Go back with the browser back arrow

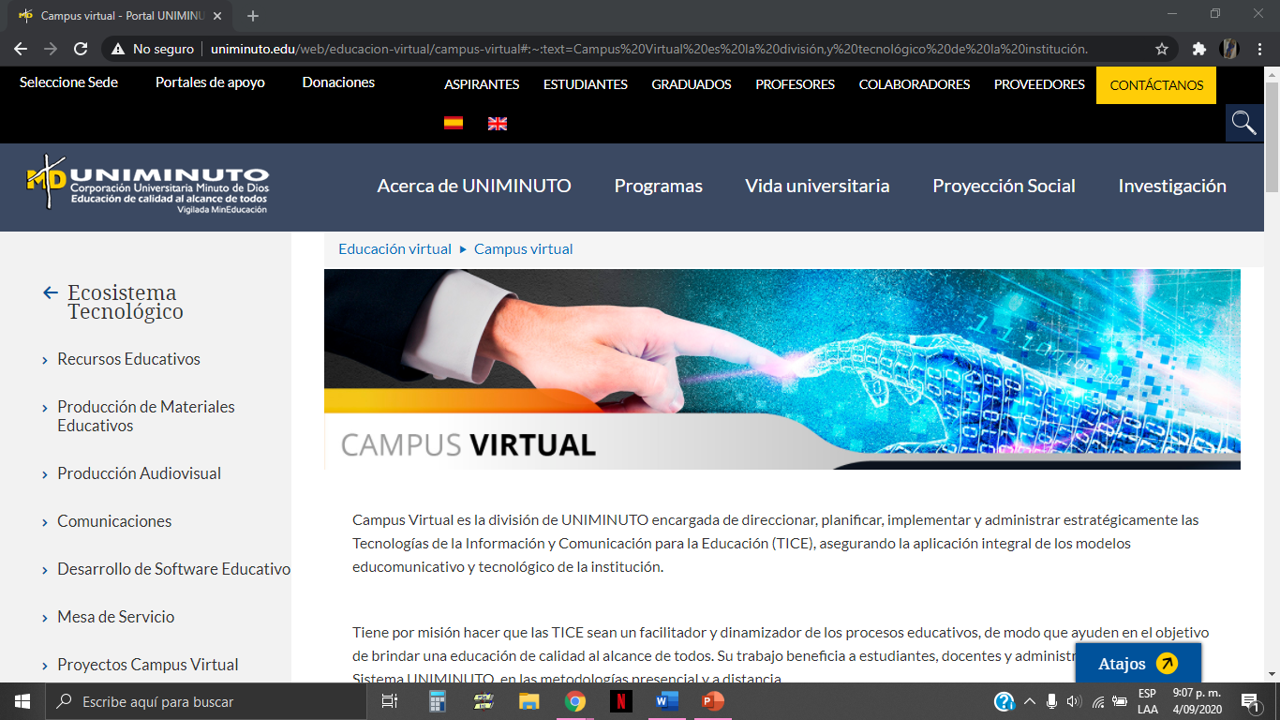[20, 48]
